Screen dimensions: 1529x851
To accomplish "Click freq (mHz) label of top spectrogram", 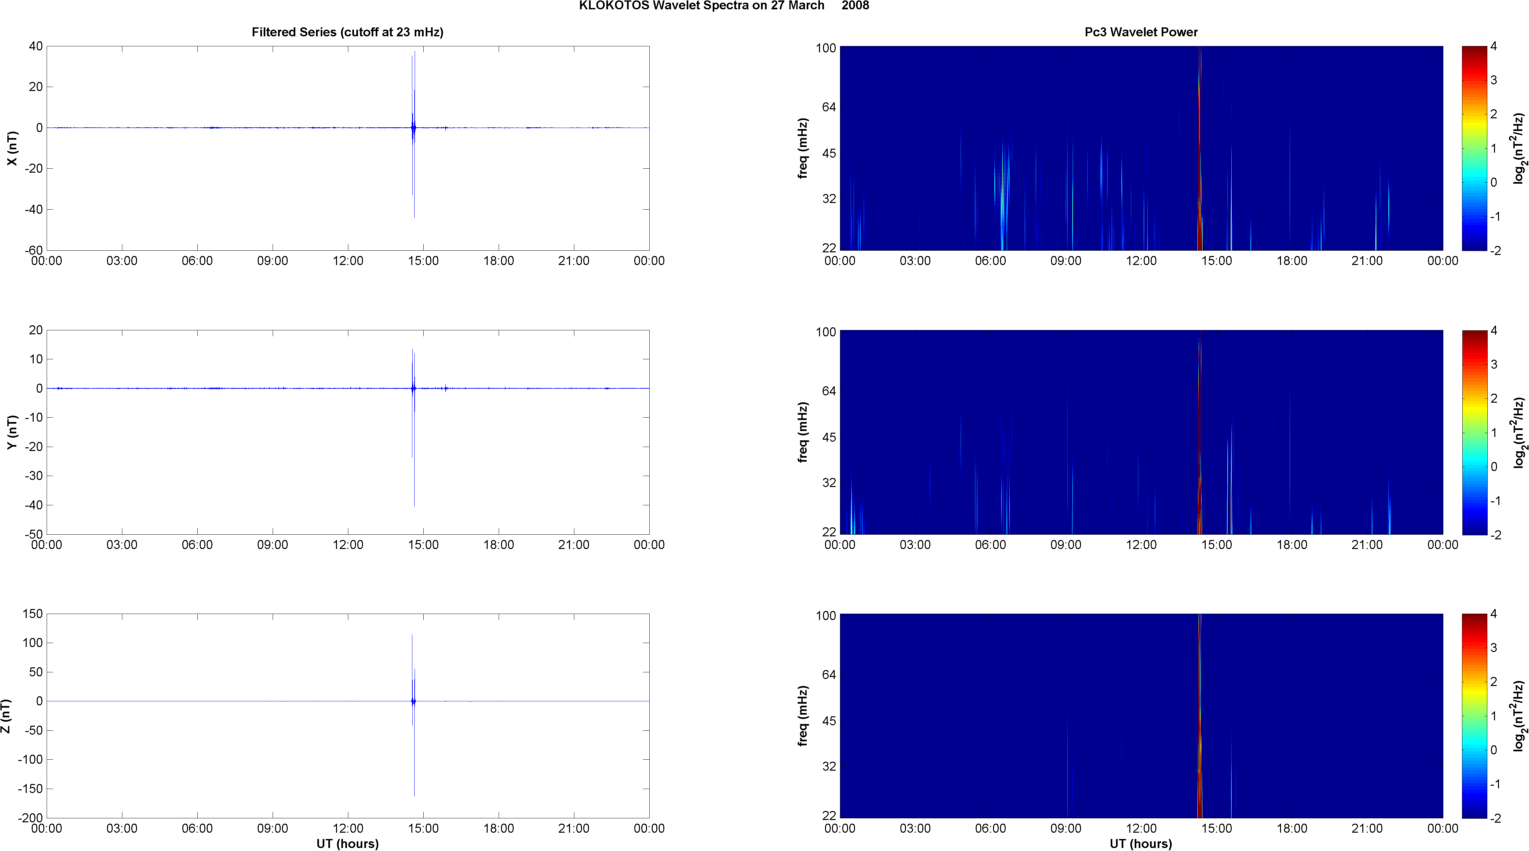I will pos(803,148).
